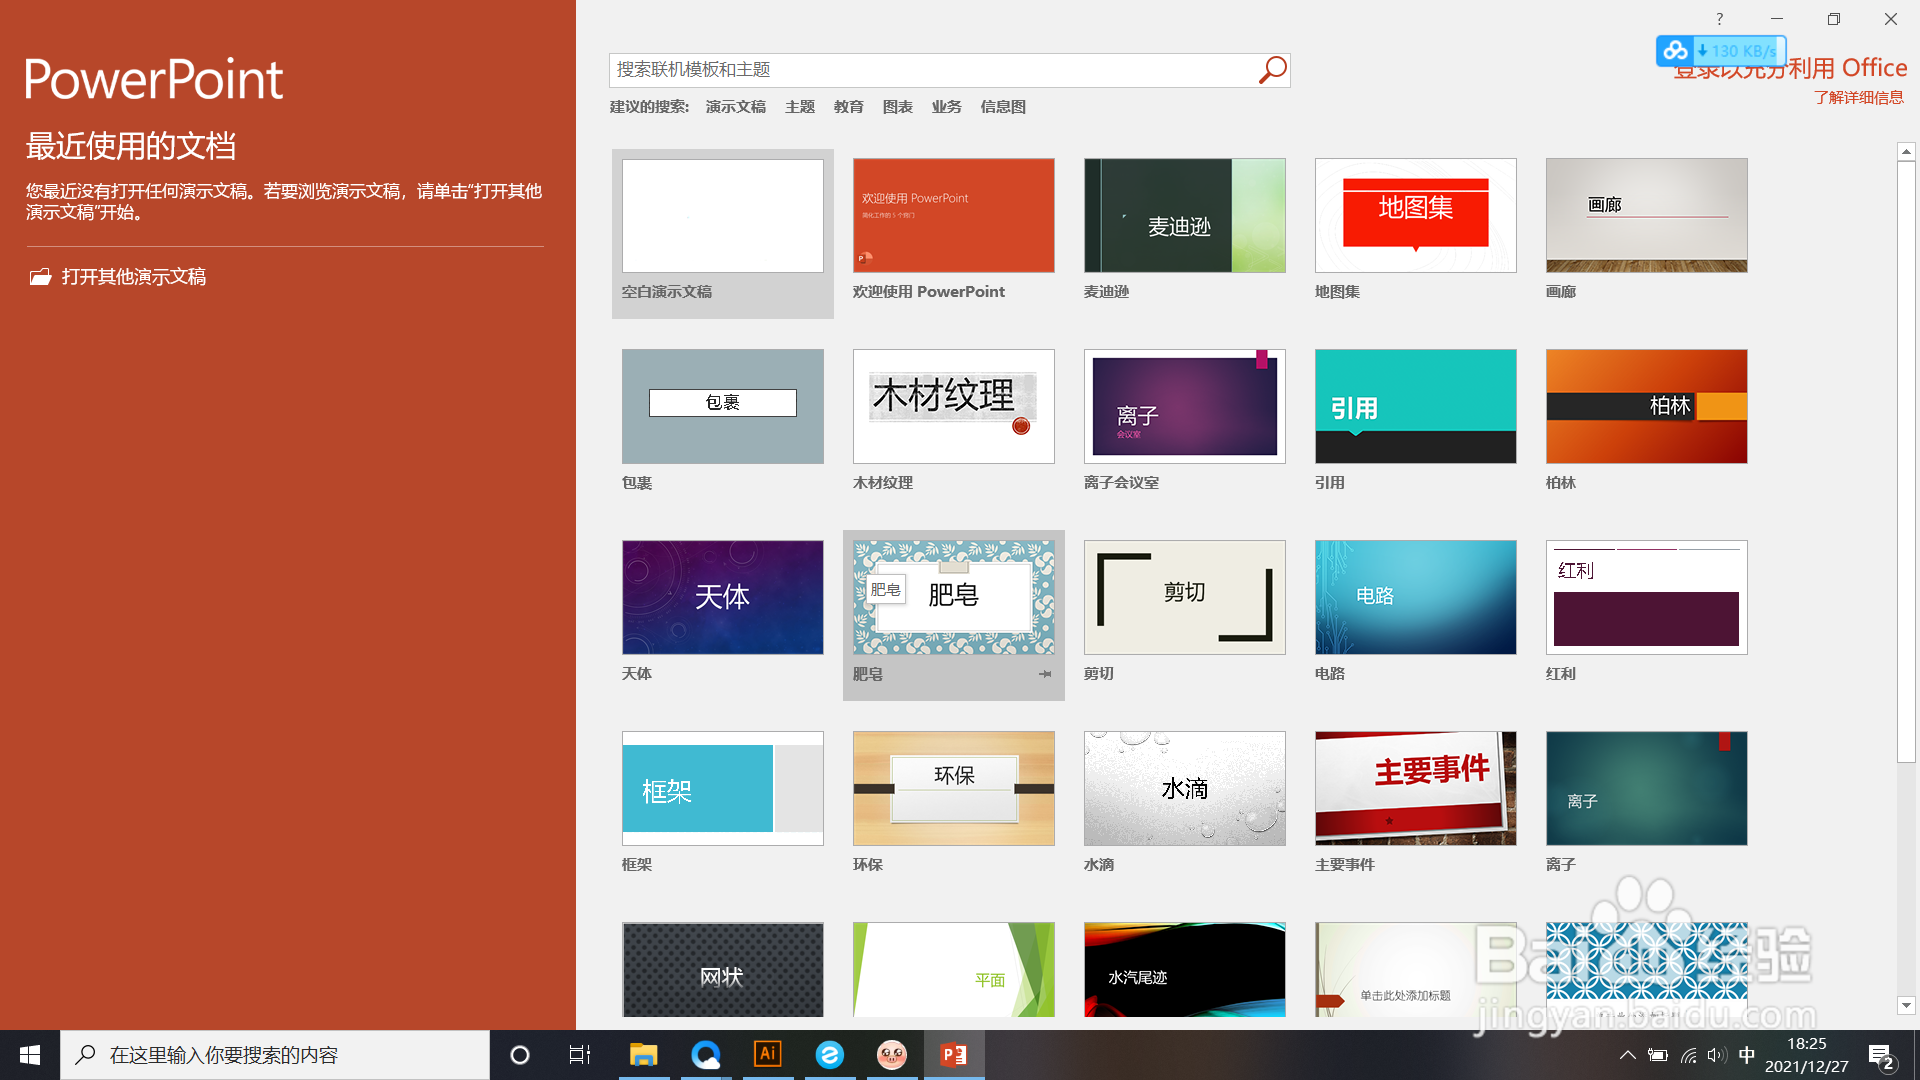Click the battery icon in system tray
The height and width of the screenshot is (1080, 1920).
1658,1055
